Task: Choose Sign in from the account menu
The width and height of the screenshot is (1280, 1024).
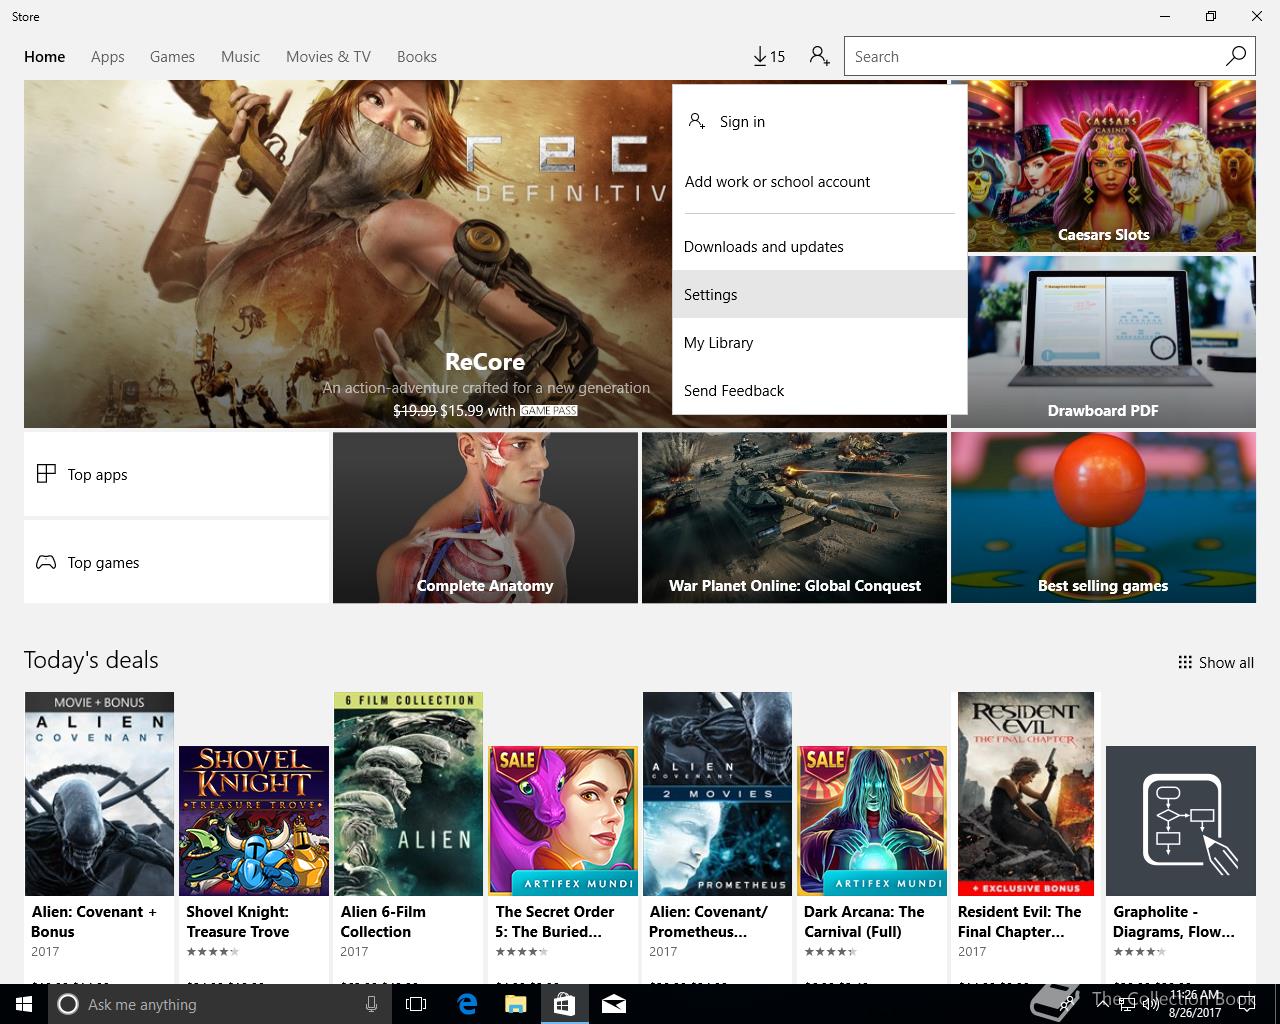Action: click(820, 121)
